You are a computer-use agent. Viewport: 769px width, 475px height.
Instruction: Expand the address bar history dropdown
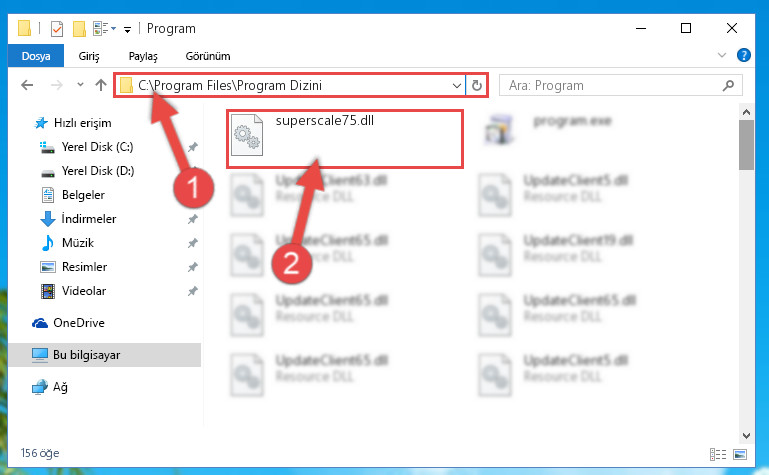457,86
